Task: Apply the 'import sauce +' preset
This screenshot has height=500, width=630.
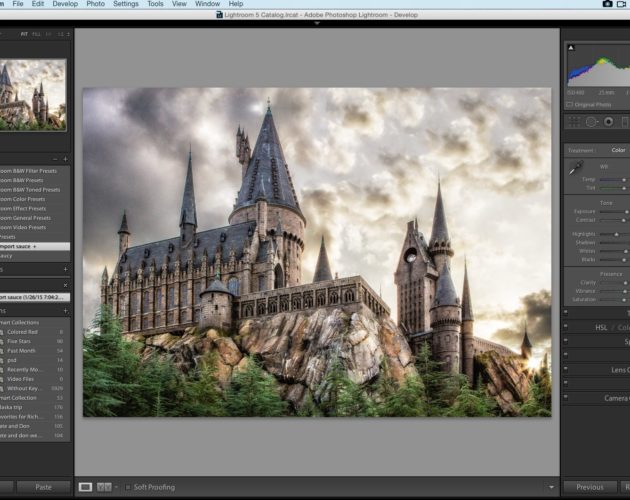Action: (x=35, y=246)
